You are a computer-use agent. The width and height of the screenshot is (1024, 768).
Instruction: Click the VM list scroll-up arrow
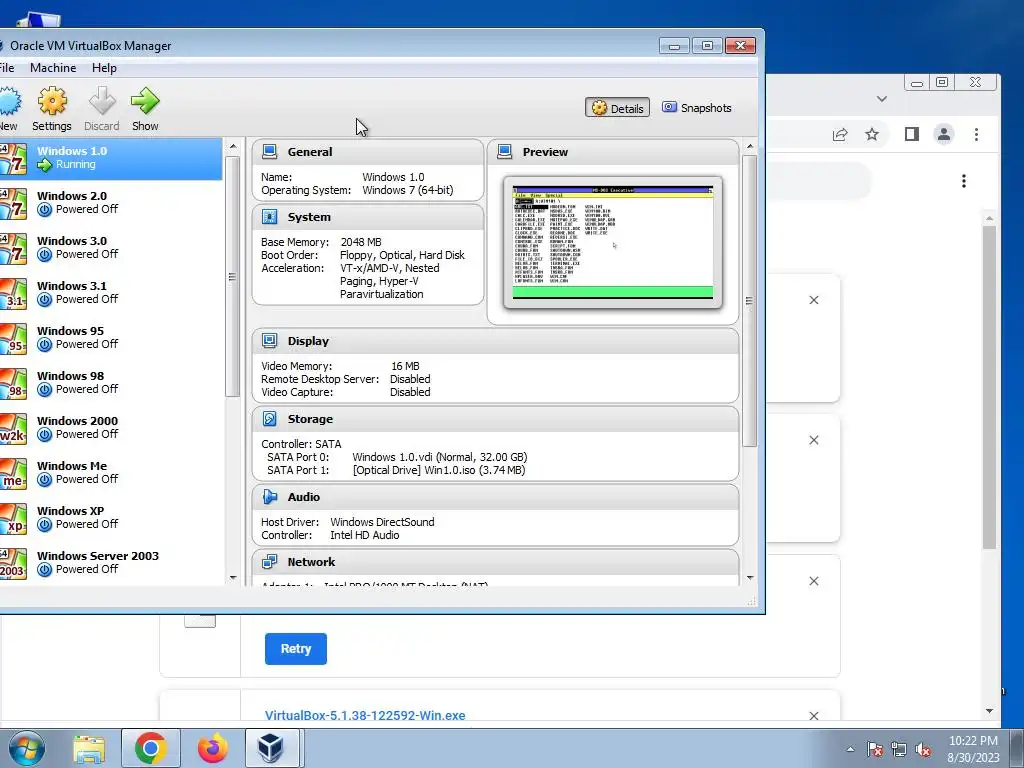pos(233,146)
